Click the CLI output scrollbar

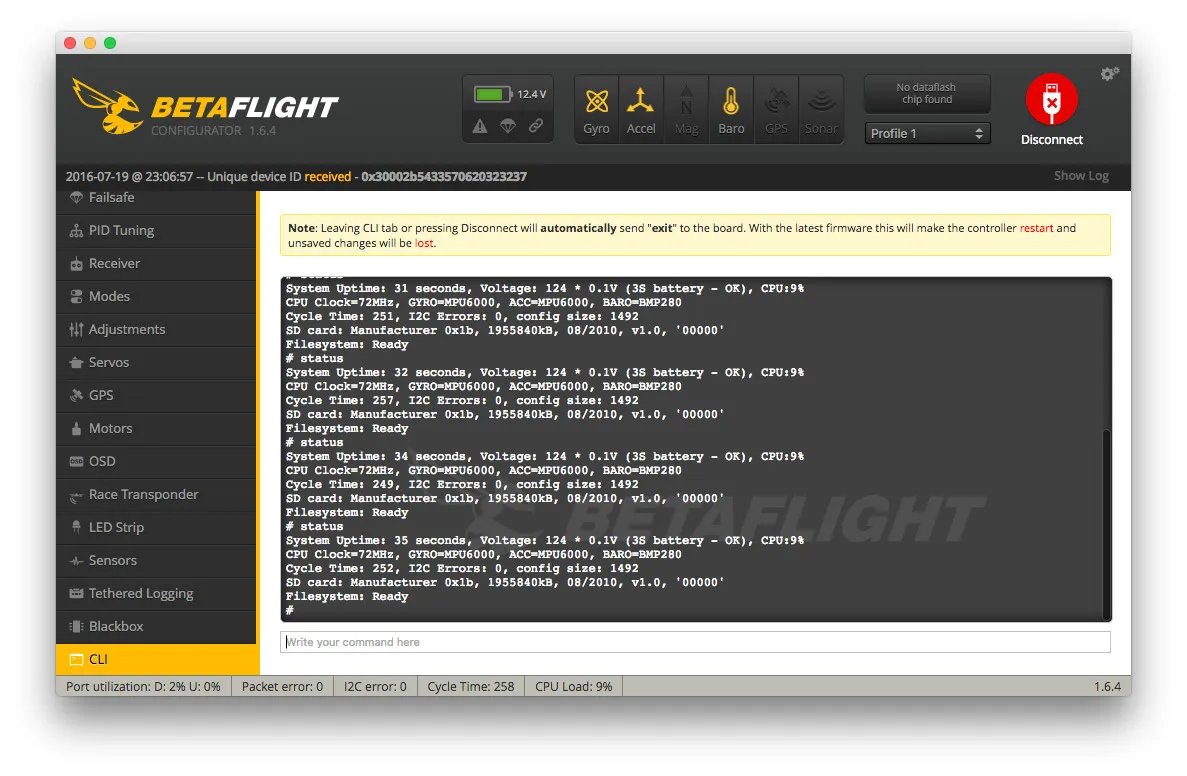point(1105,522)
